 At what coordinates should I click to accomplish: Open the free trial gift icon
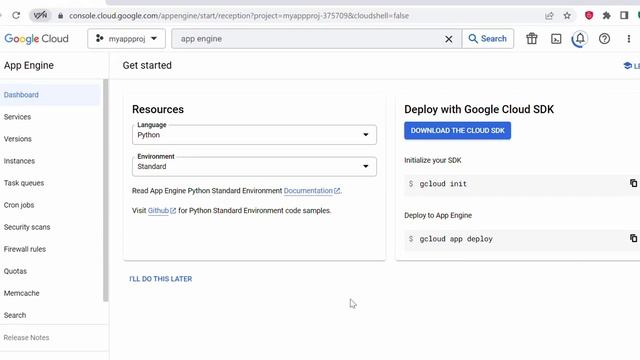point(531,39)
